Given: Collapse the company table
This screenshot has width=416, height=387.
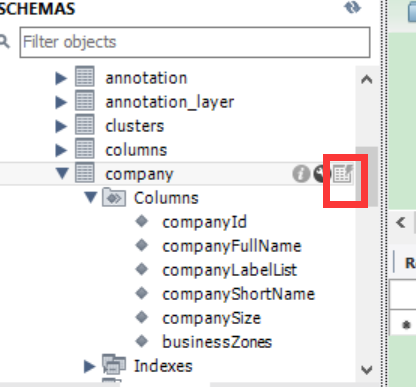Looking at the screenshot, I should (62, 174).
